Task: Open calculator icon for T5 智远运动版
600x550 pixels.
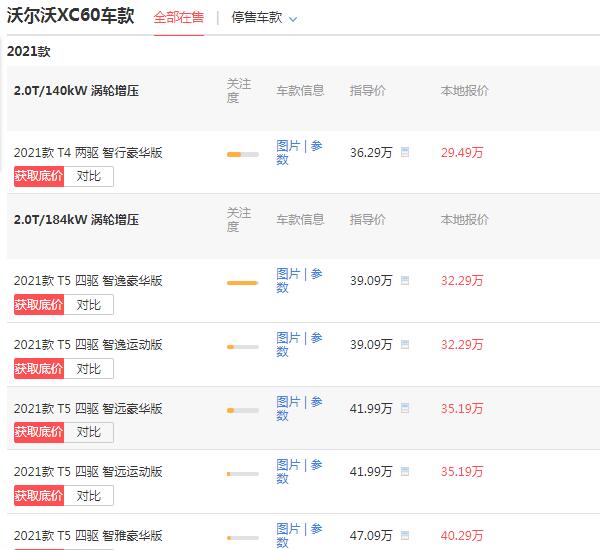Action: (x=405, y=472)
